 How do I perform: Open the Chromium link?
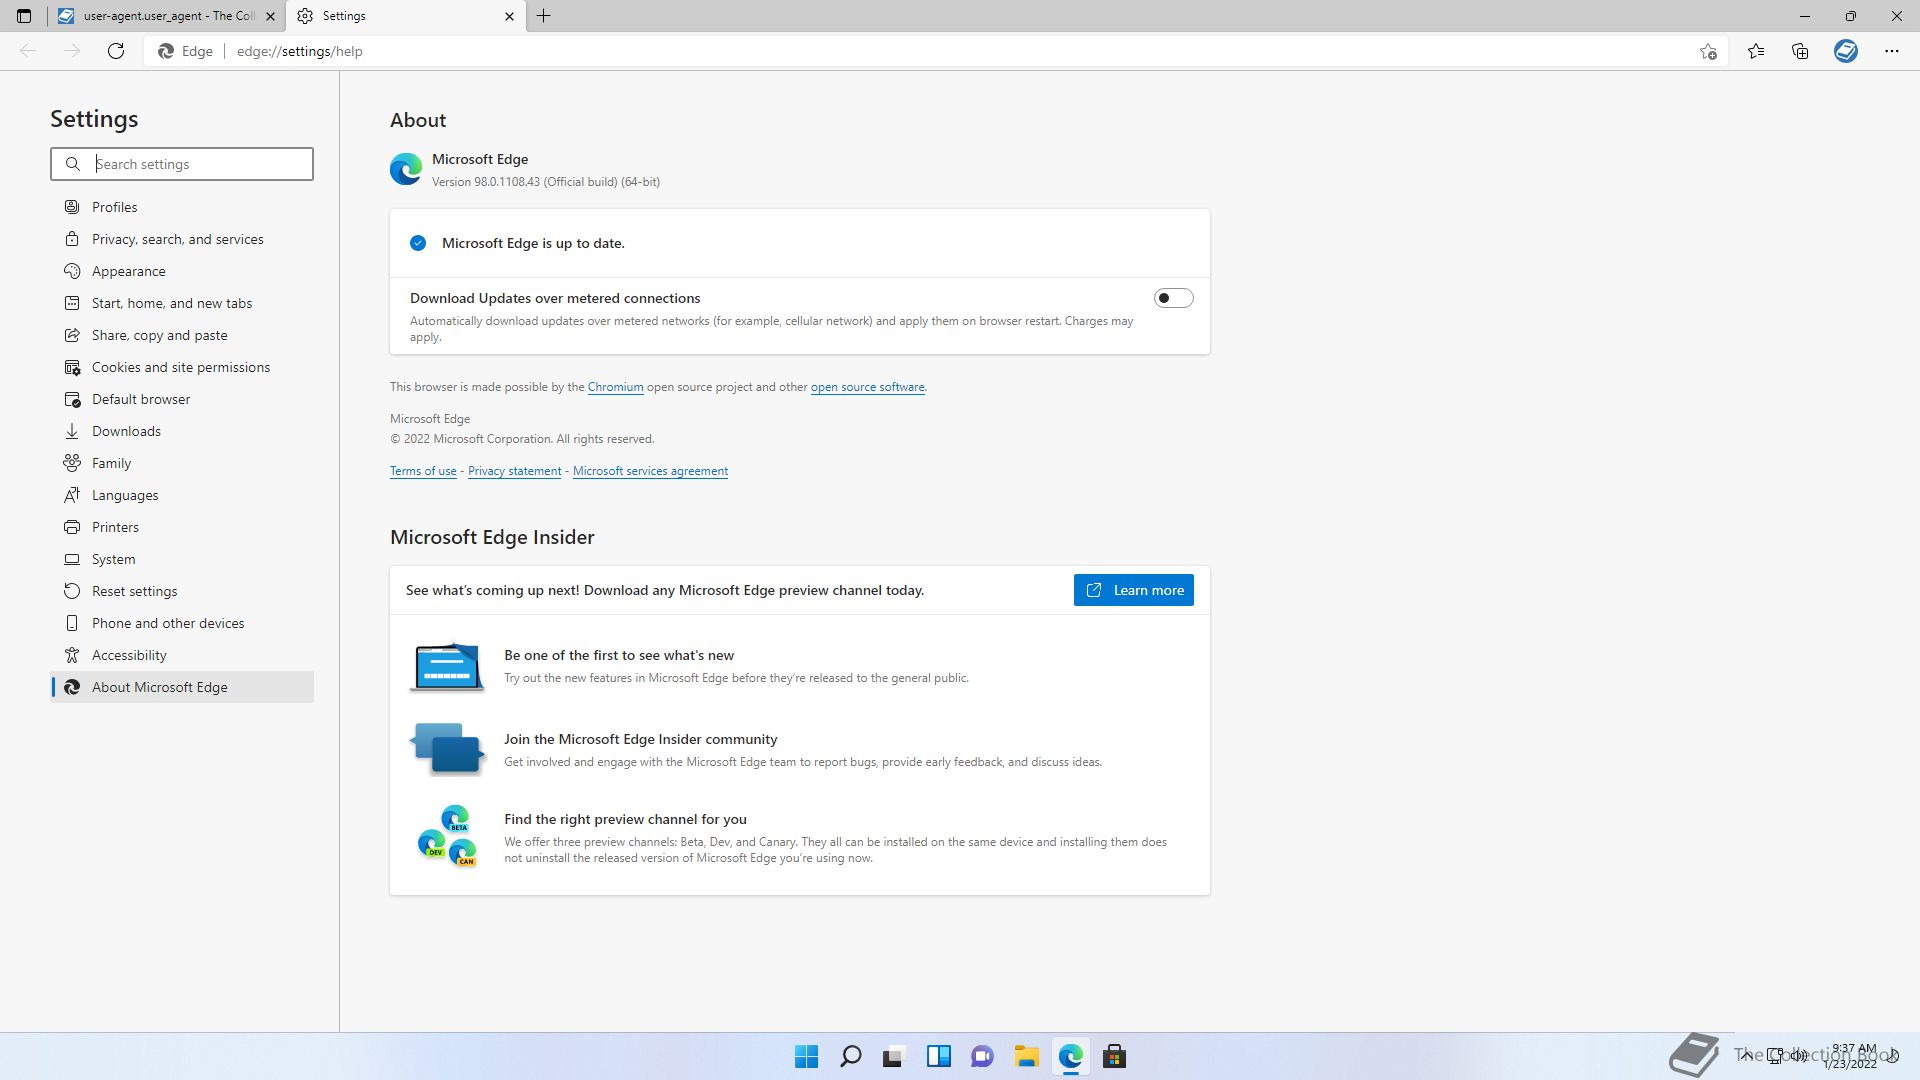tap(615, 387)
